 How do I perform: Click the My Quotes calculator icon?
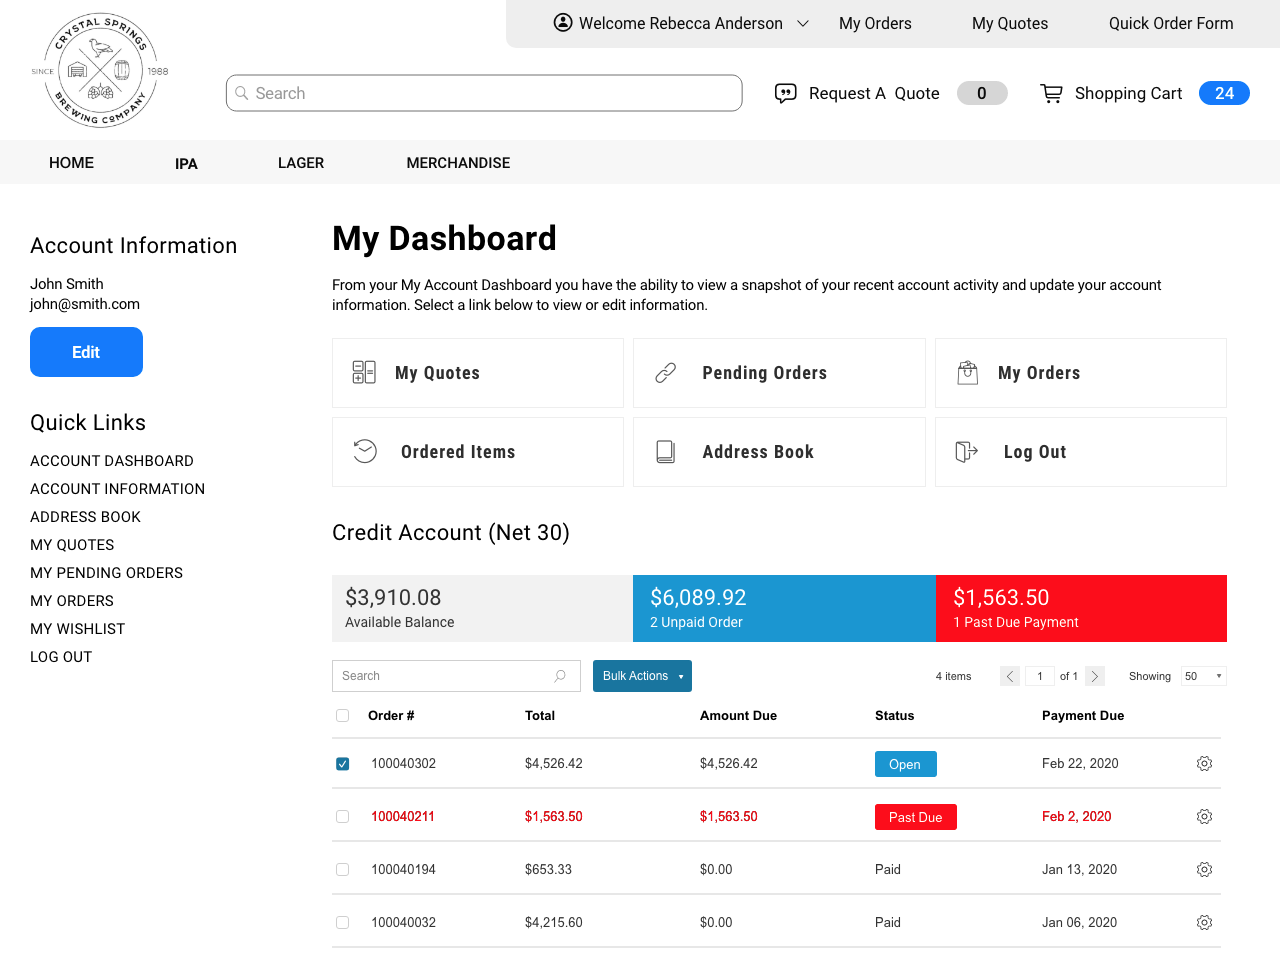pyautogui.click(x=364, y=373)
